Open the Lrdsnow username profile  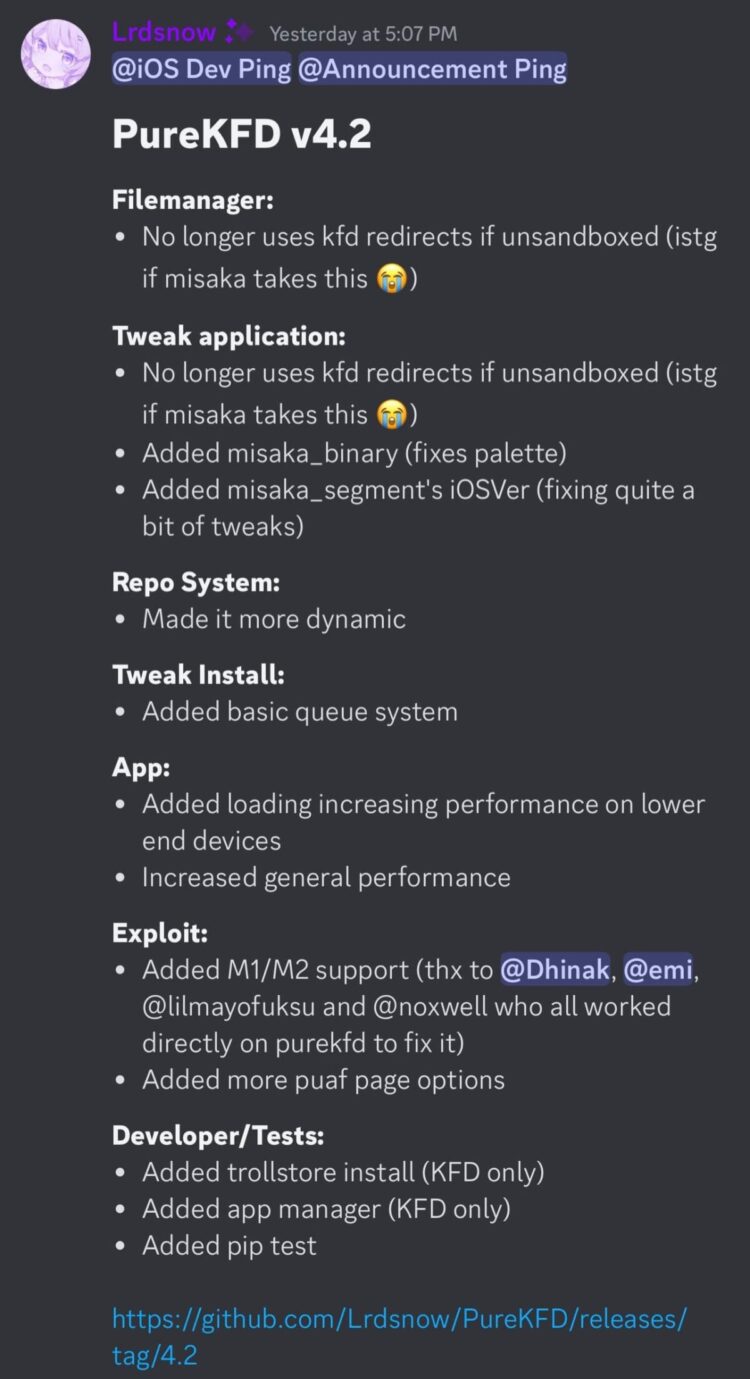point(164,33)
